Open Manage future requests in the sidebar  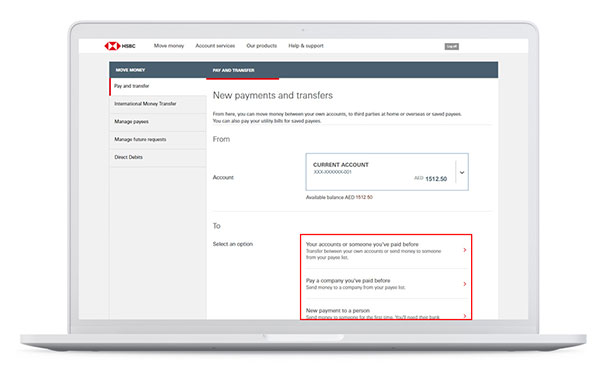coord(158,140)
